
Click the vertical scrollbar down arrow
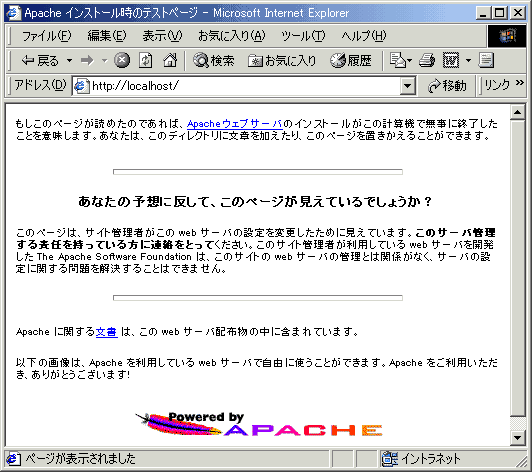517,437
